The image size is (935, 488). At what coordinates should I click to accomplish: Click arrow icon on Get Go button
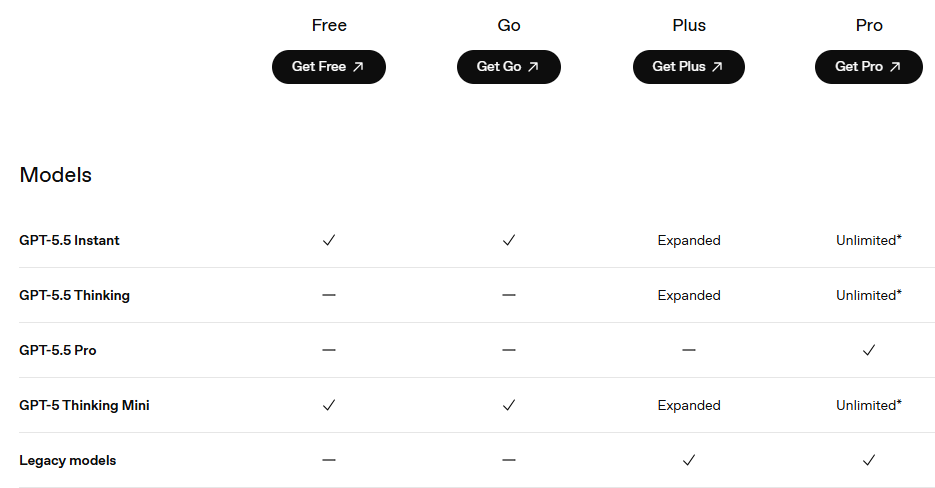[x=533, y=67]
